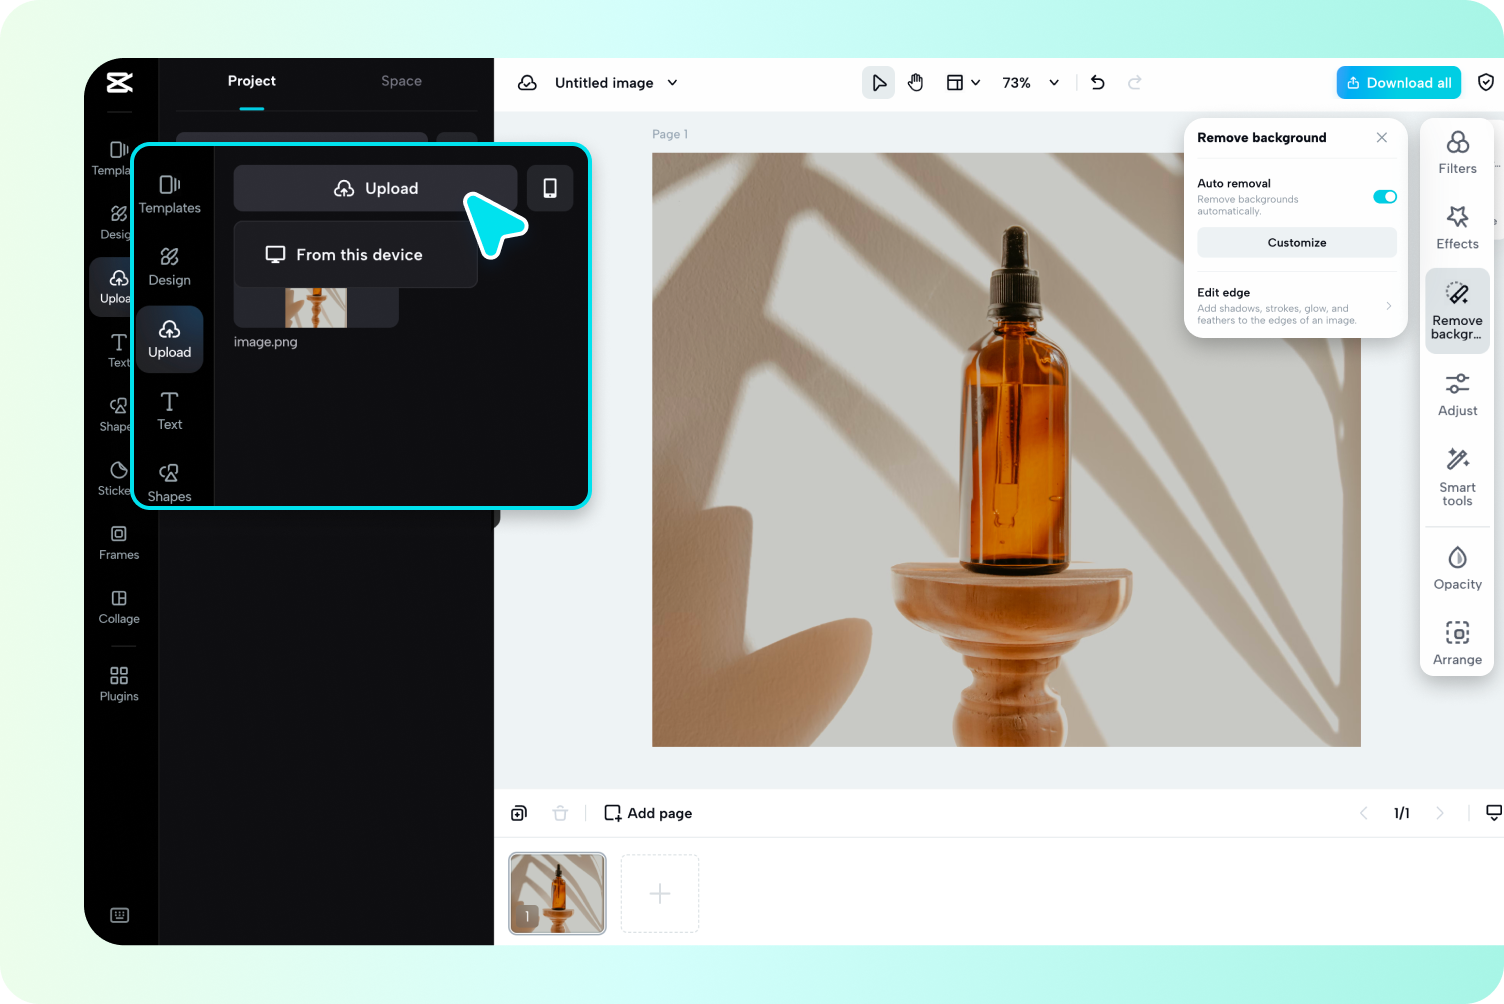The height and width of the screenshot is (1004, 1504).
Task: Open the Filters panel
Action: click(x=1457, y=153)
